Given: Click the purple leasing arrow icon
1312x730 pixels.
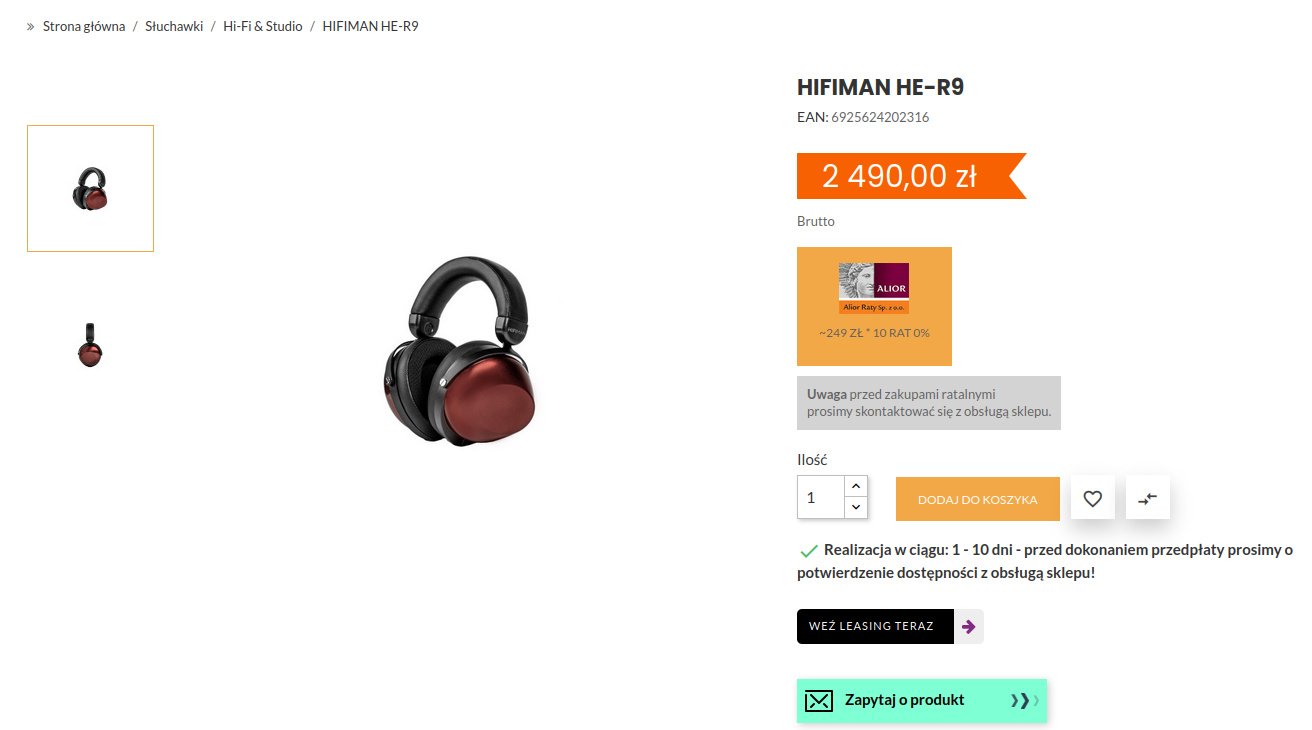Looking at the screenshot, I should coord(968,627).
